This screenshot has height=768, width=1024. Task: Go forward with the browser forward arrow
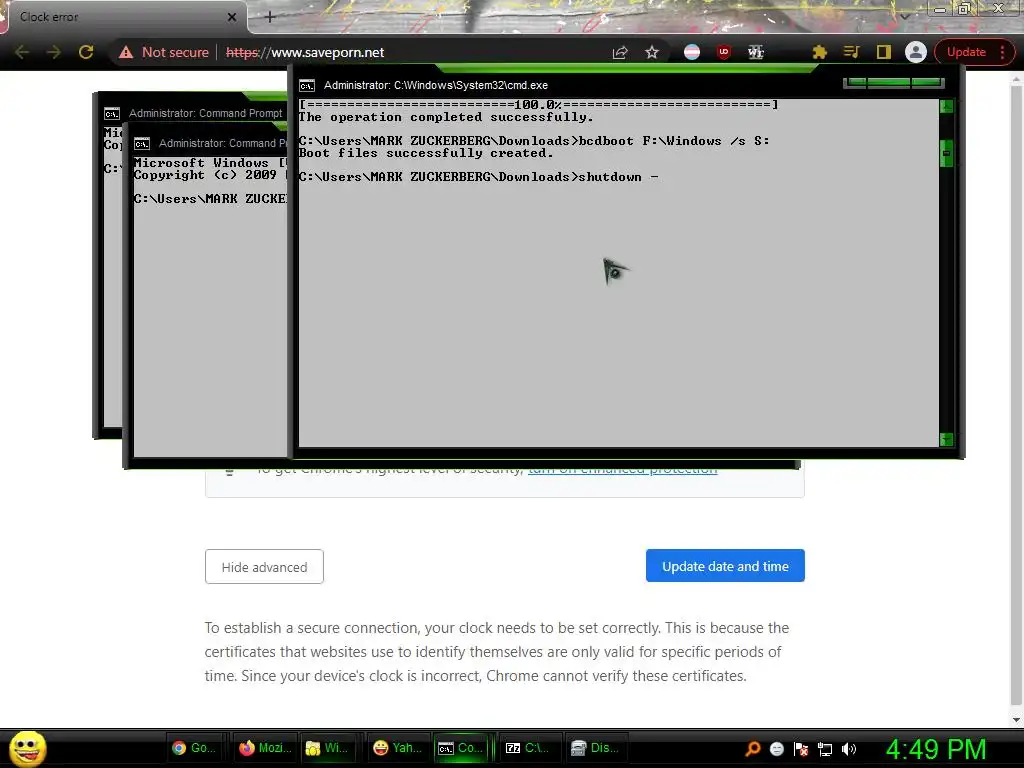[x=54, y=52]
